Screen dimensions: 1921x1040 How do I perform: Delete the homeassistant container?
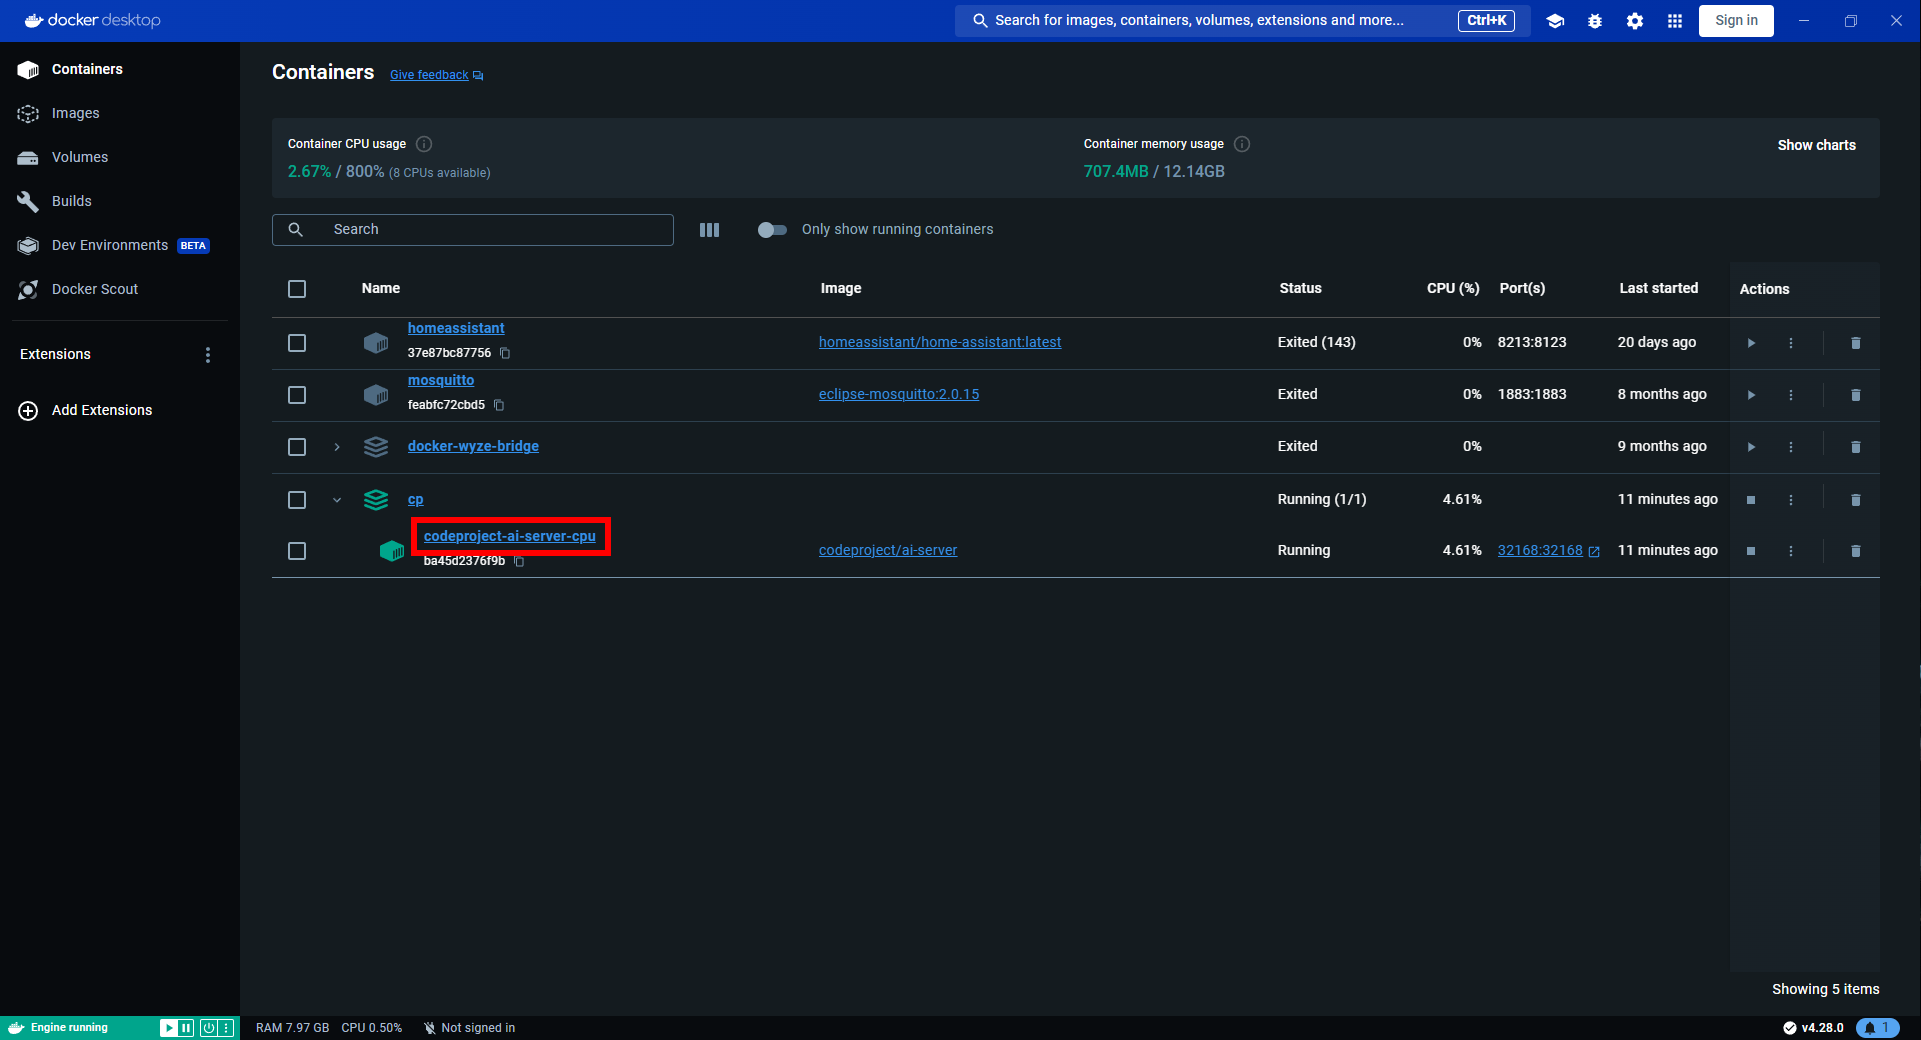point(1856,343)
